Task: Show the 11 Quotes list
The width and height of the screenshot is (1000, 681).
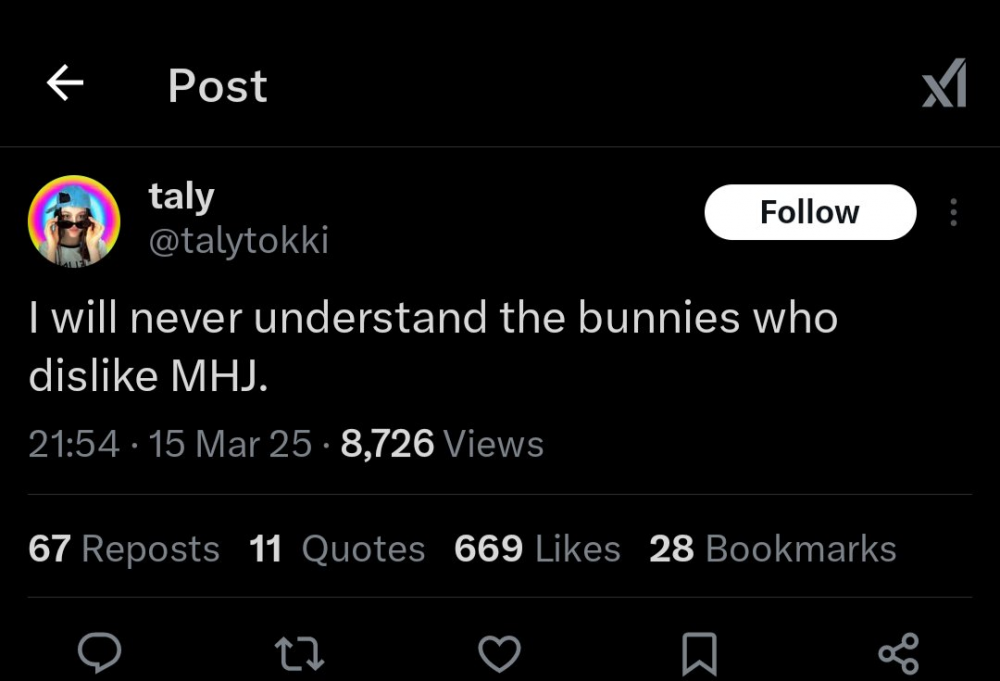Action: click(337, 548)
